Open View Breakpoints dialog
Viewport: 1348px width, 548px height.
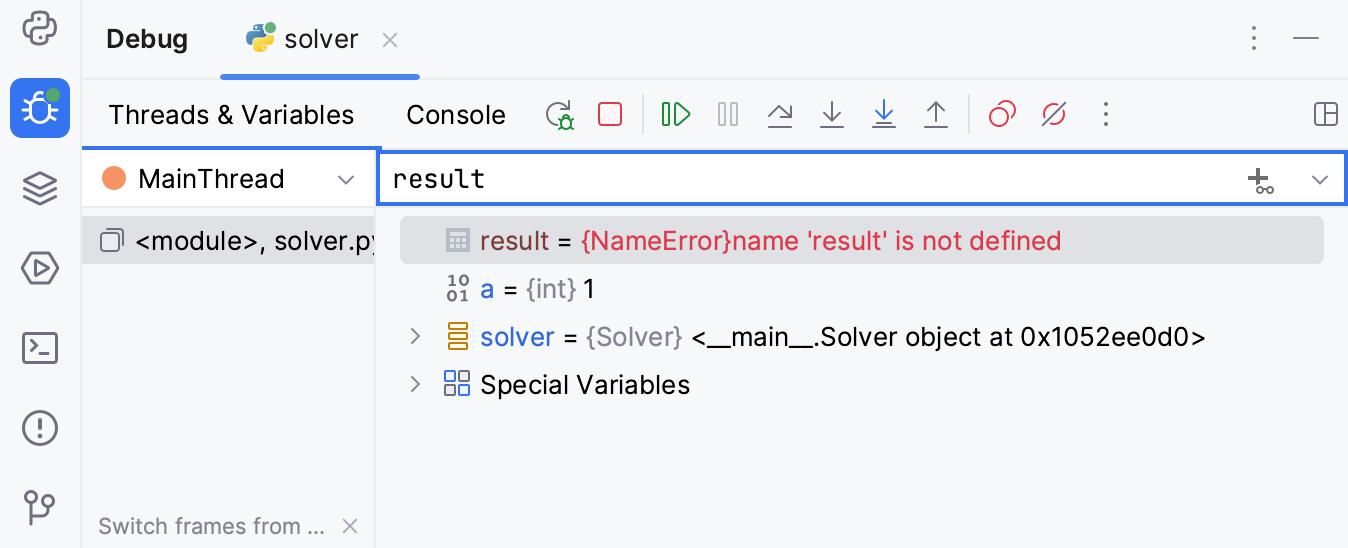coord(1002,115)
